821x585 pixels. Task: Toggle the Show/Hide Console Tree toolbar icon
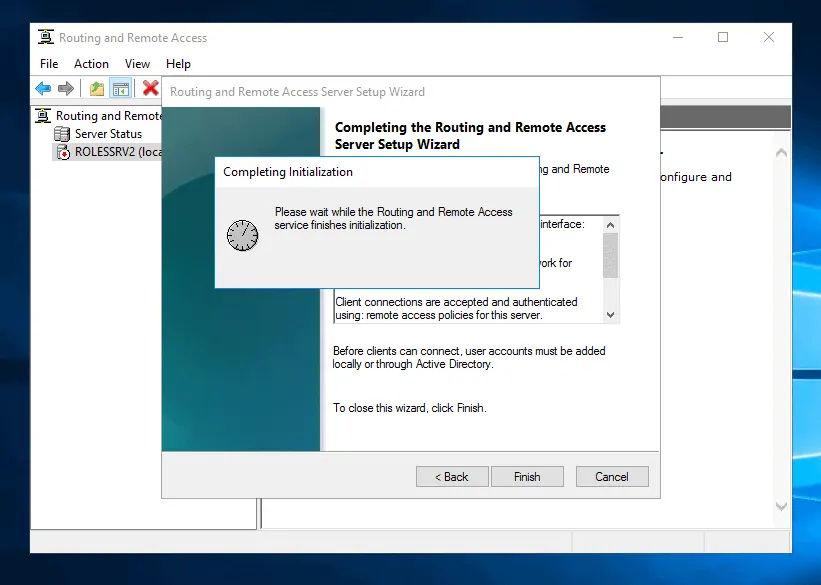(x=120, y=88)
